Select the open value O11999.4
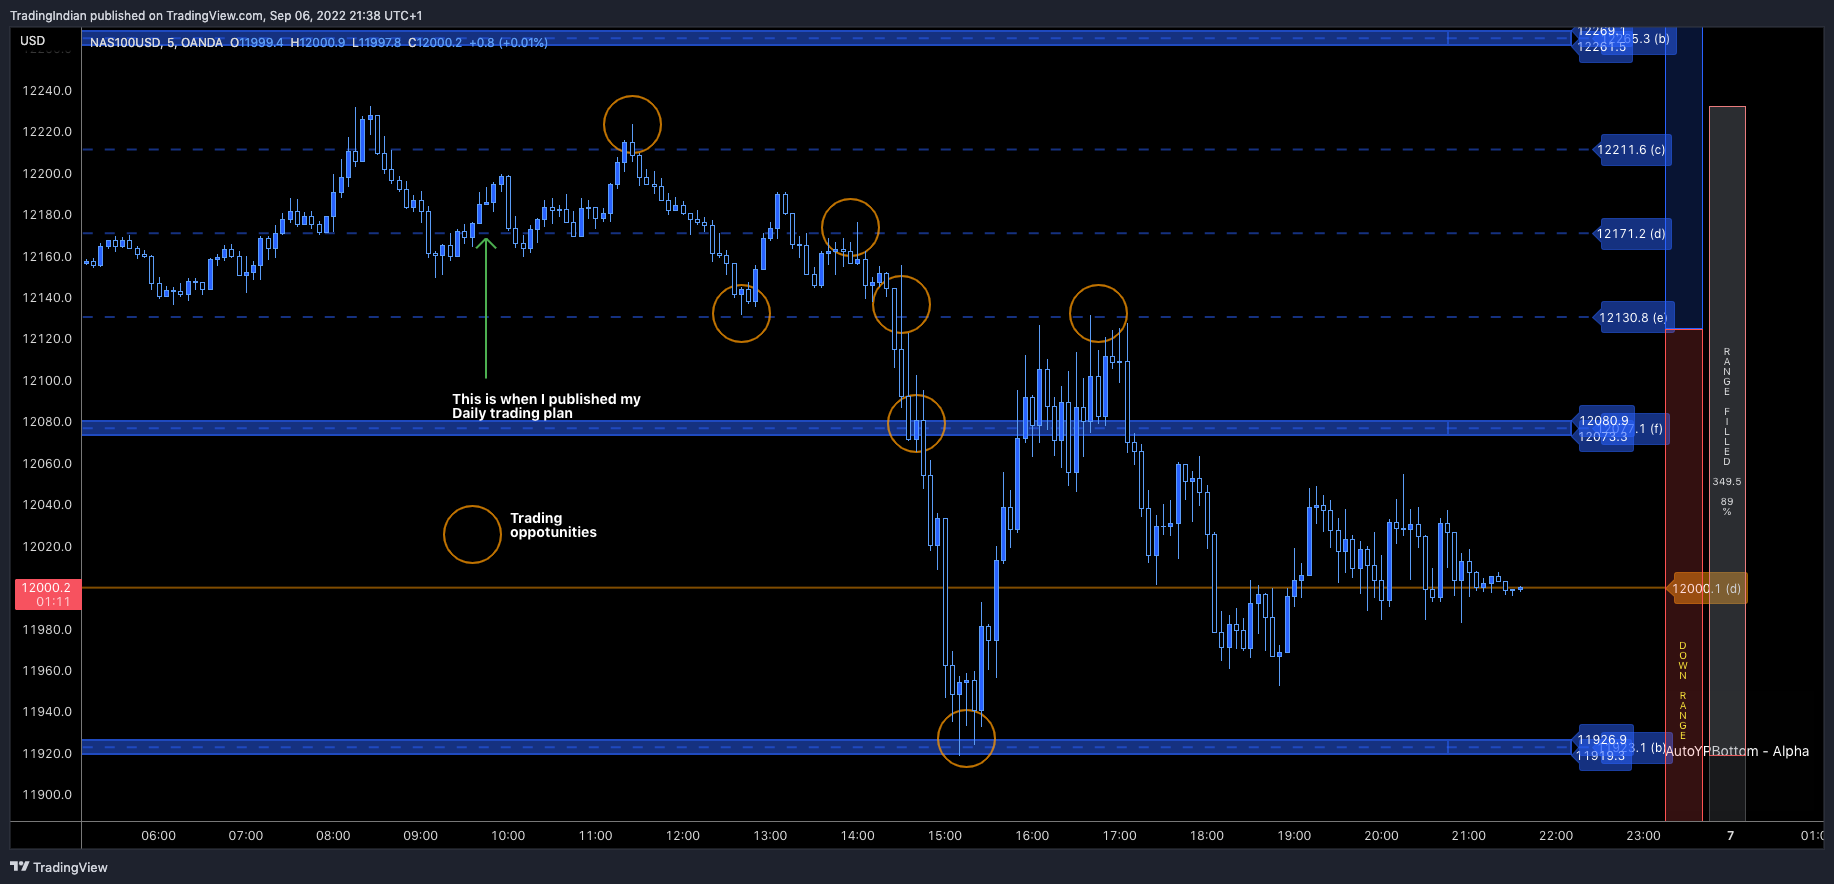 [x=257, y=43]
